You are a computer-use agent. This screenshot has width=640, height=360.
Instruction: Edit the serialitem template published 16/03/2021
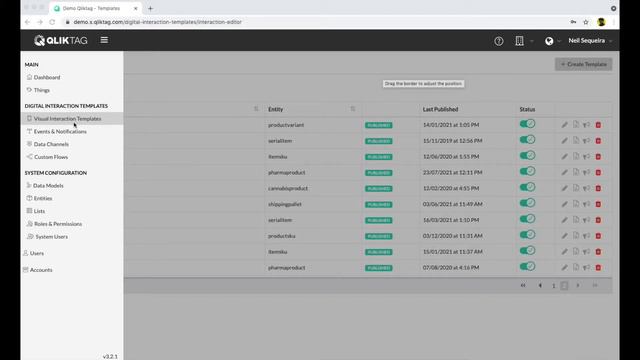pos(564,220)
